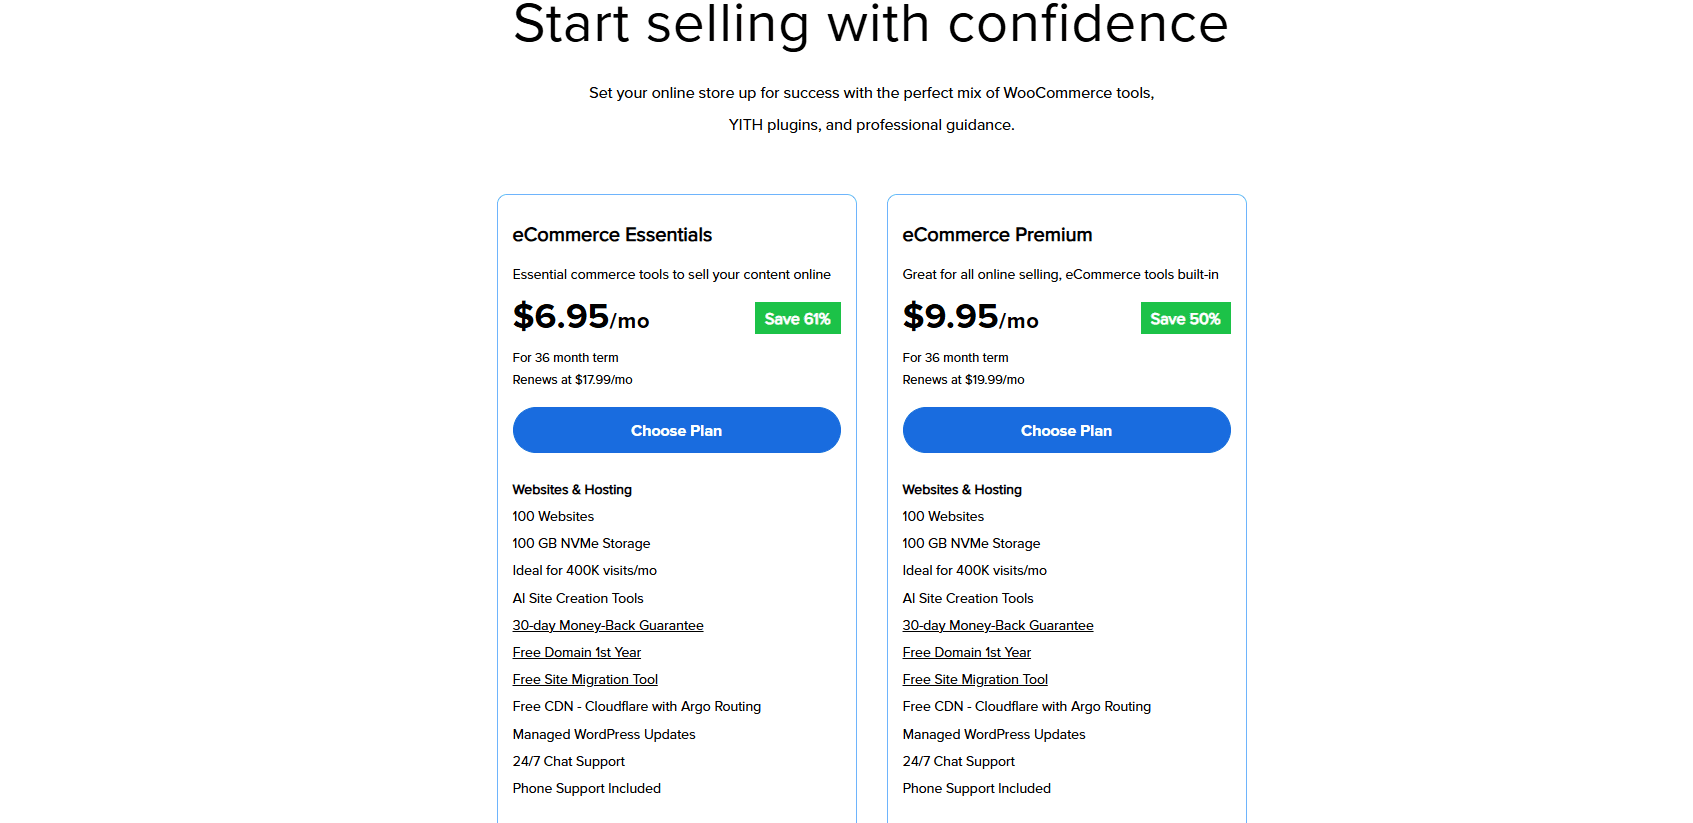Select the eCommerce Essentials heading
Image resolution: width=1693 pixels, height=823 pixels.
pyautogui.click(x=612, y=235)
